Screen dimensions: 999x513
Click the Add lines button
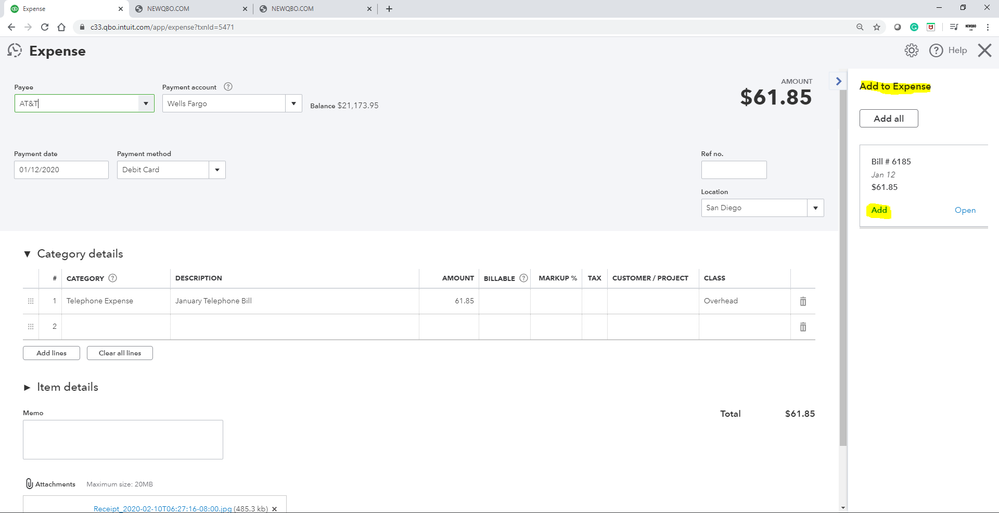(x=52, y=353)
